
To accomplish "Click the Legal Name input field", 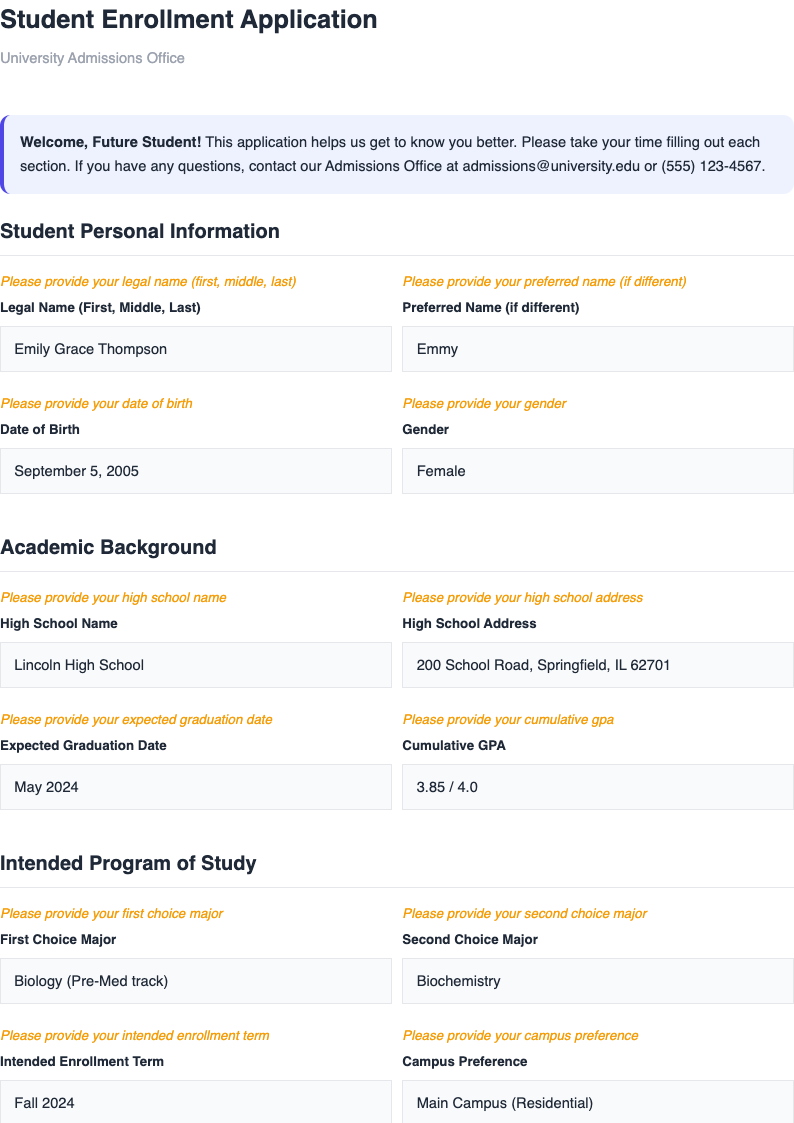I will click(196, 348).
